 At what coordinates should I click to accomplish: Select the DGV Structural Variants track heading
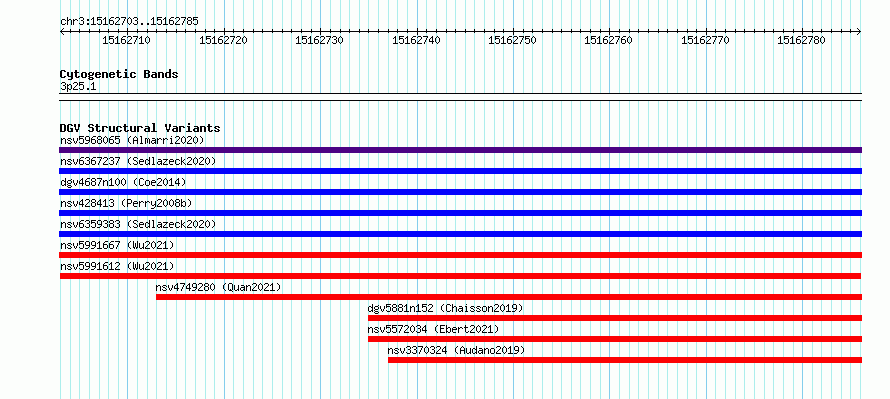(x=140, y=128)
